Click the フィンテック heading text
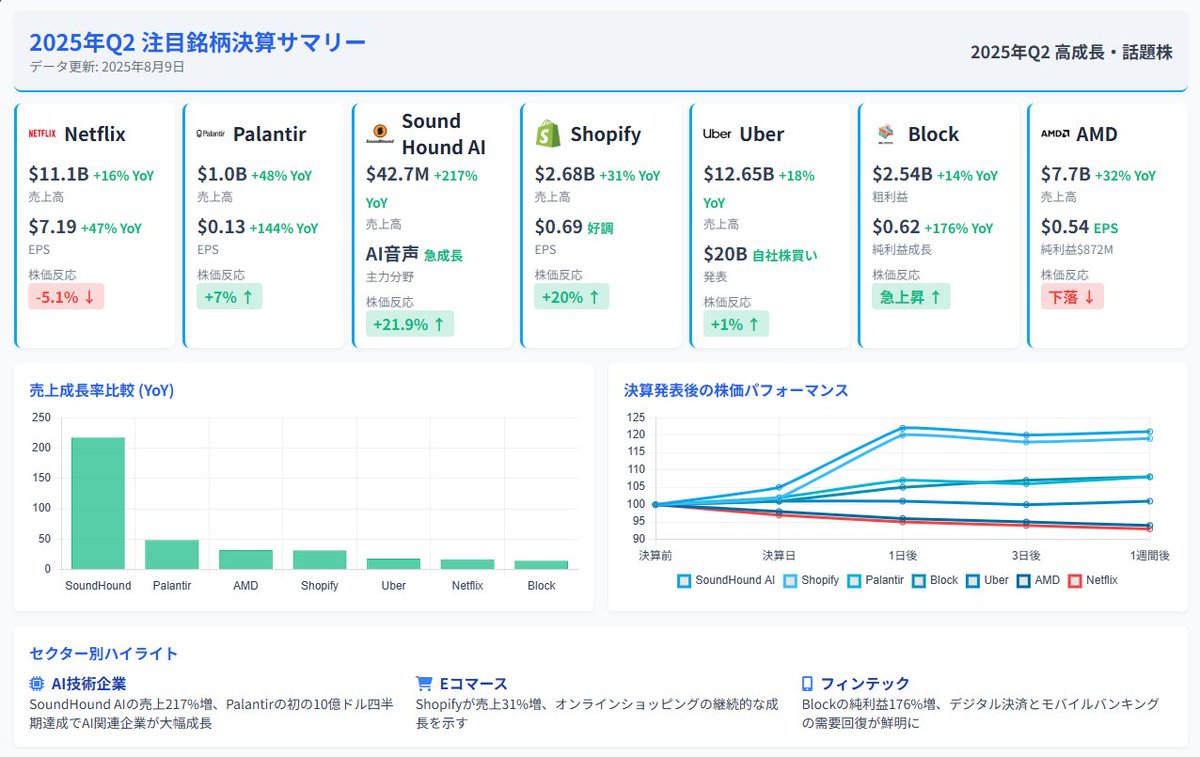This screenshot has width=1200, height=757. coord(865,684)
